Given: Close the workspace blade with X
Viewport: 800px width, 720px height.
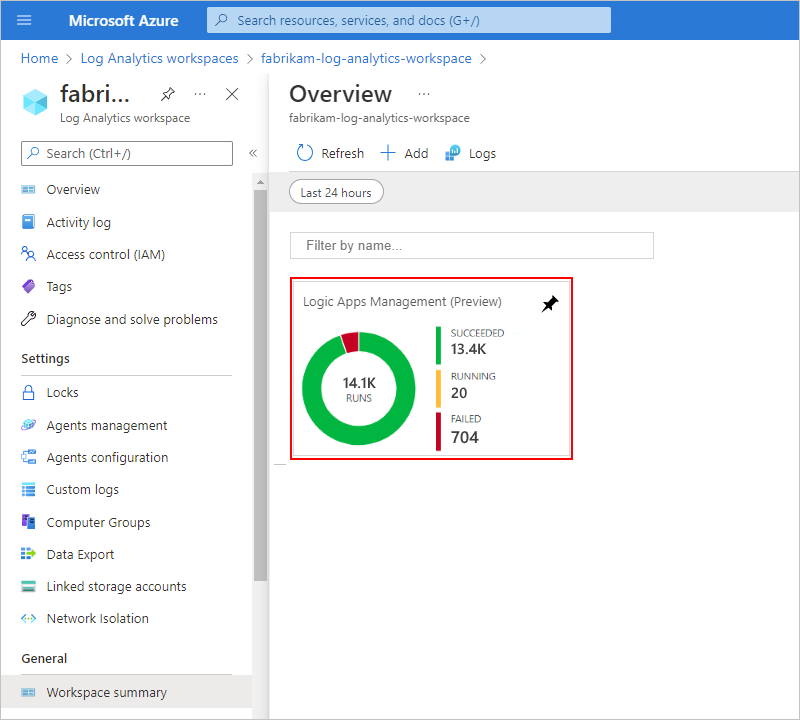Looking at the screenshot, I should point(232,94).
